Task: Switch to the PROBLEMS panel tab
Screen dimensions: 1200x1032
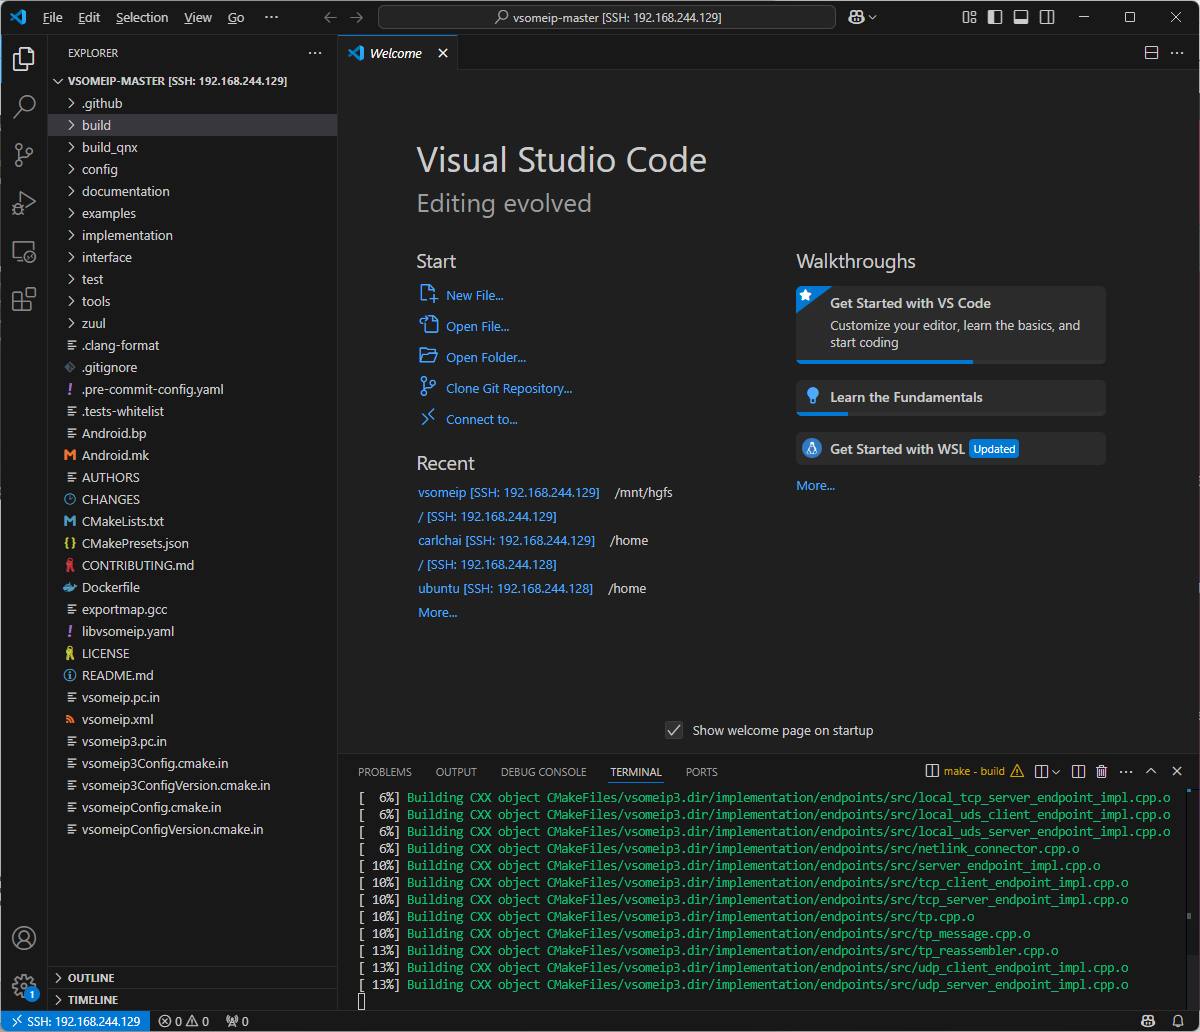Action: click(385, 772)
